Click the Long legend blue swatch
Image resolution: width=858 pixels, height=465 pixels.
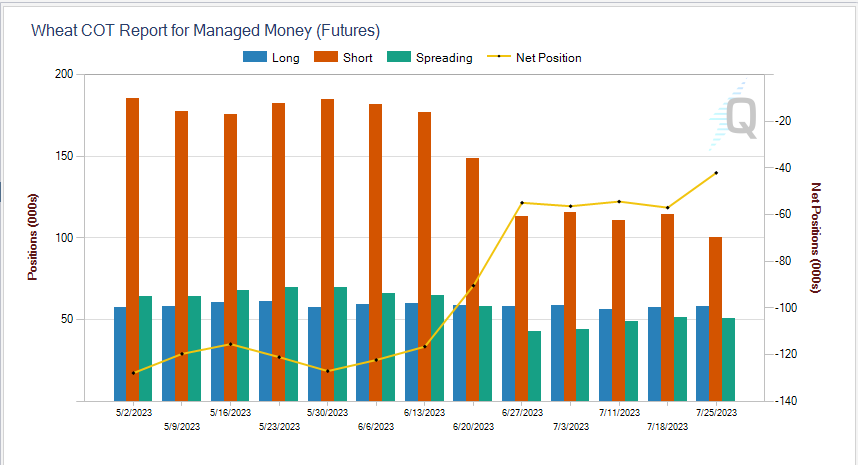[255, 57]
